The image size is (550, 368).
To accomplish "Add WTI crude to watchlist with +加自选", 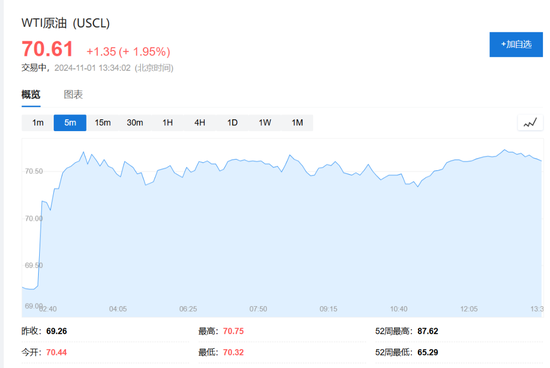I will pos(516,45).
